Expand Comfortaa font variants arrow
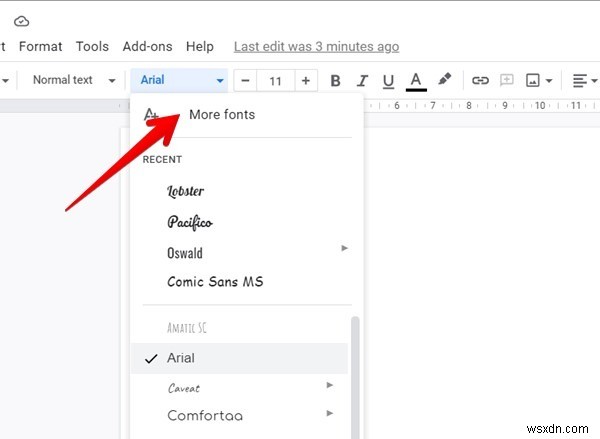The height and width of the screenshot is (439, 600). point(329,413)
